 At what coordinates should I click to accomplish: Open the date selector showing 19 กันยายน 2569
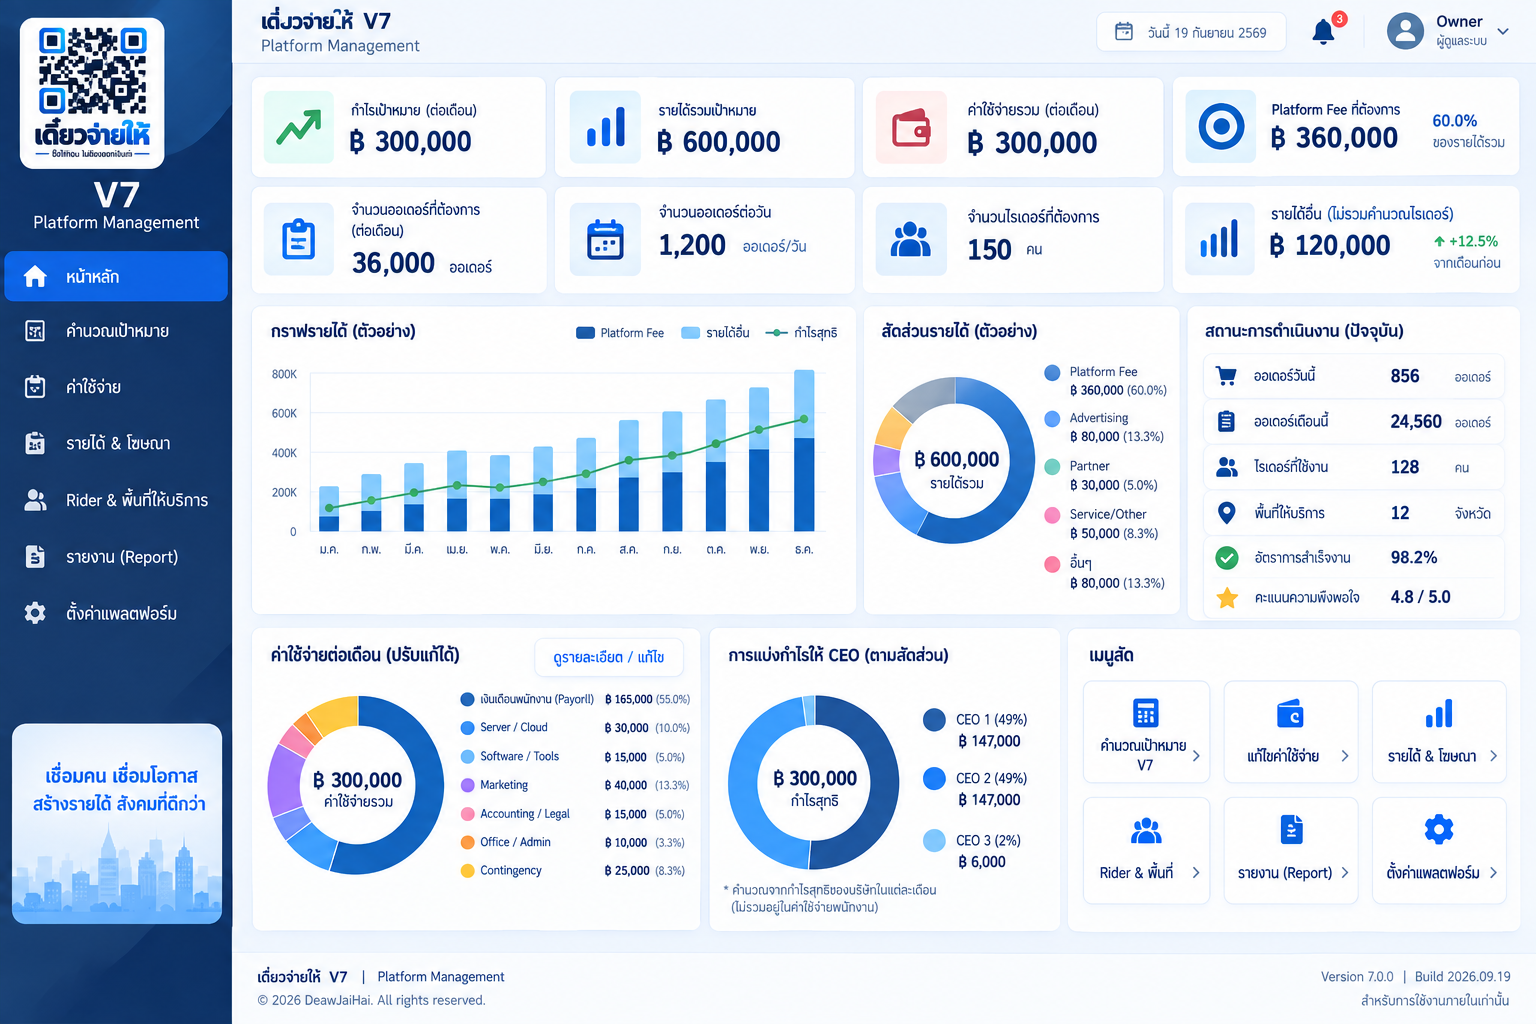(x=1190, y=32)
